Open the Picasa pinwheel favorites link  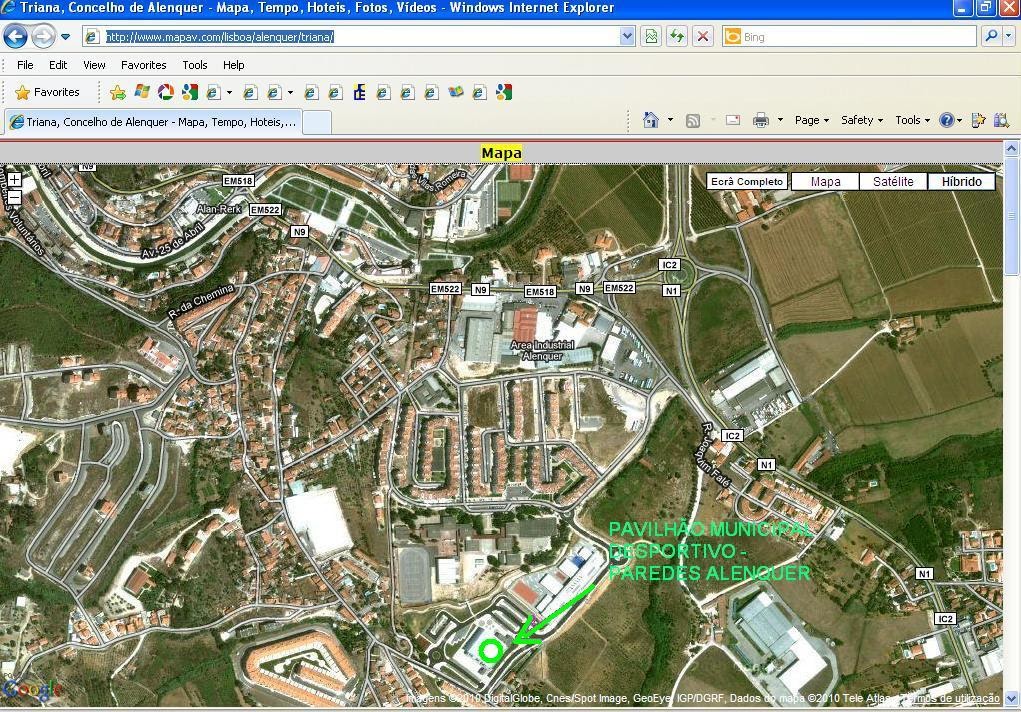pyautogui.click(x=166, y=93)
